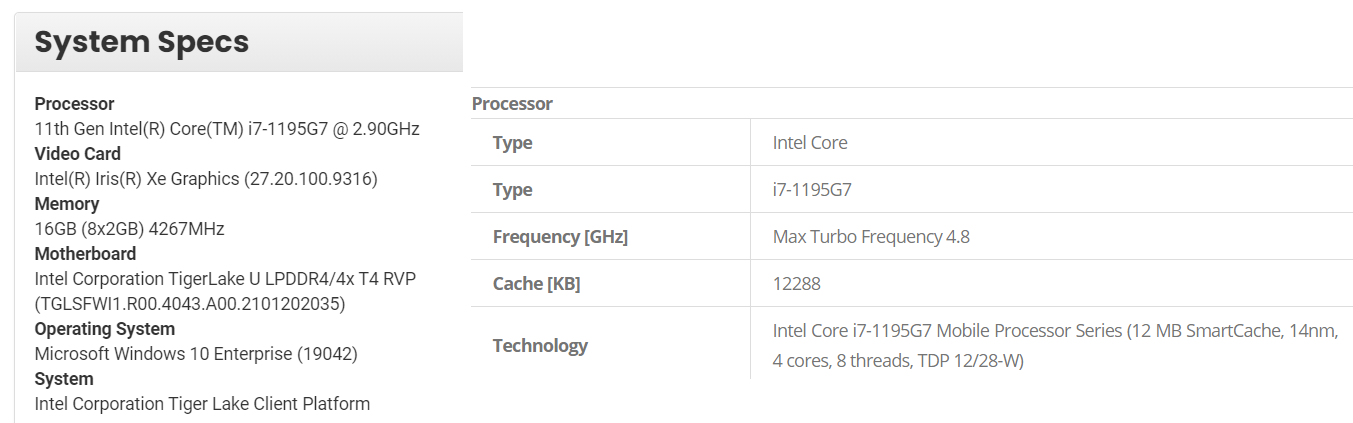Click the 16GB (8x2GB) 4267MHz value
Image resolution: width=1353 pixels, height=423 pixels.
pos(129,229)
